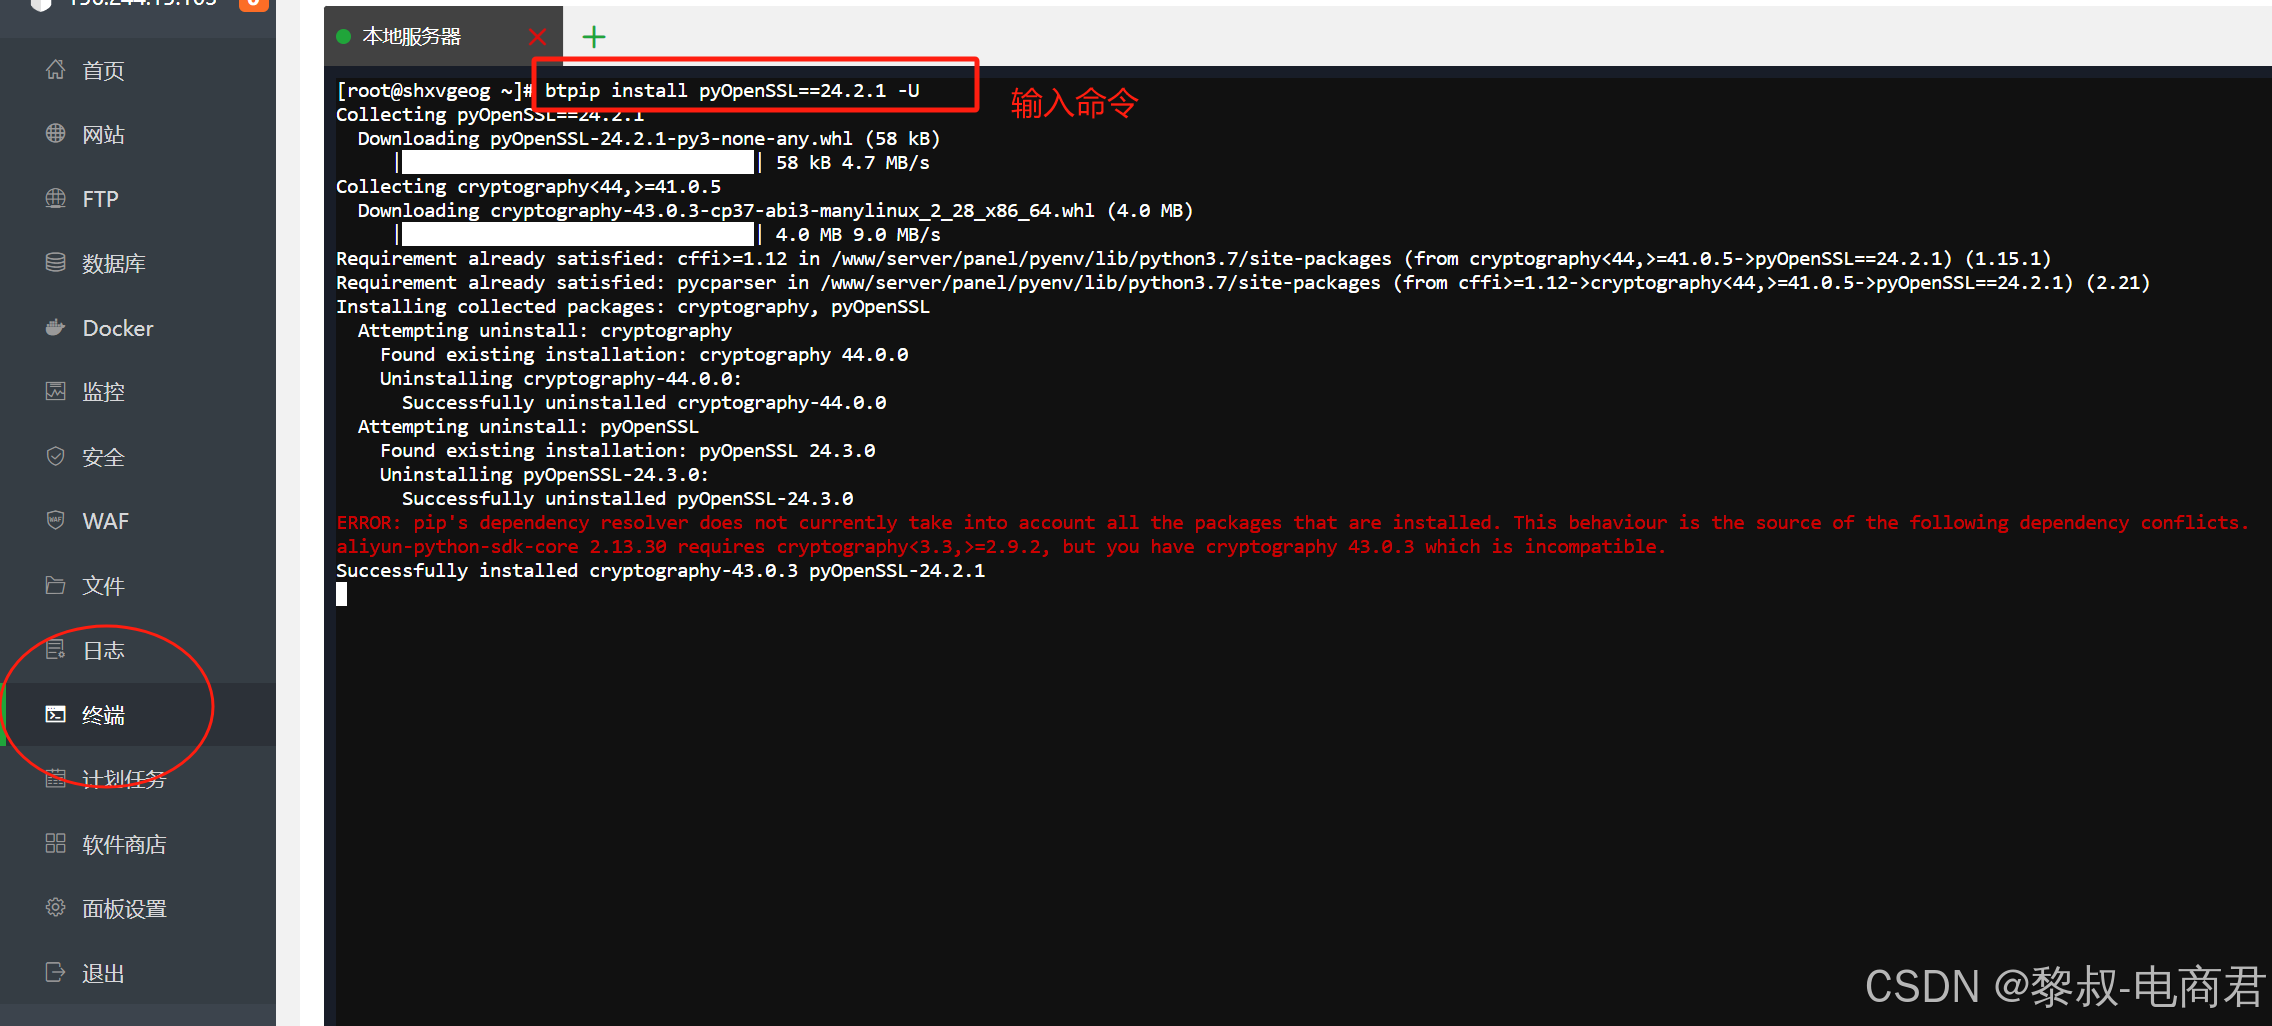The height and width of the screenshot is (1026, 2272).
Task: Click the red notification badge beside the IP
Action: click(x=253, y=6)
